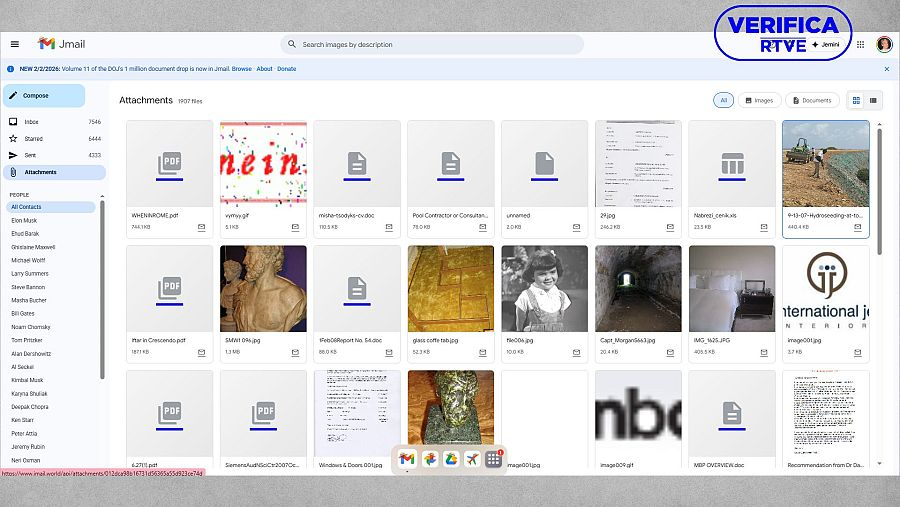The height and width of the screenshot is (507, 900).
Task: Filter attachments by Images
Action: tap(759, 100)
